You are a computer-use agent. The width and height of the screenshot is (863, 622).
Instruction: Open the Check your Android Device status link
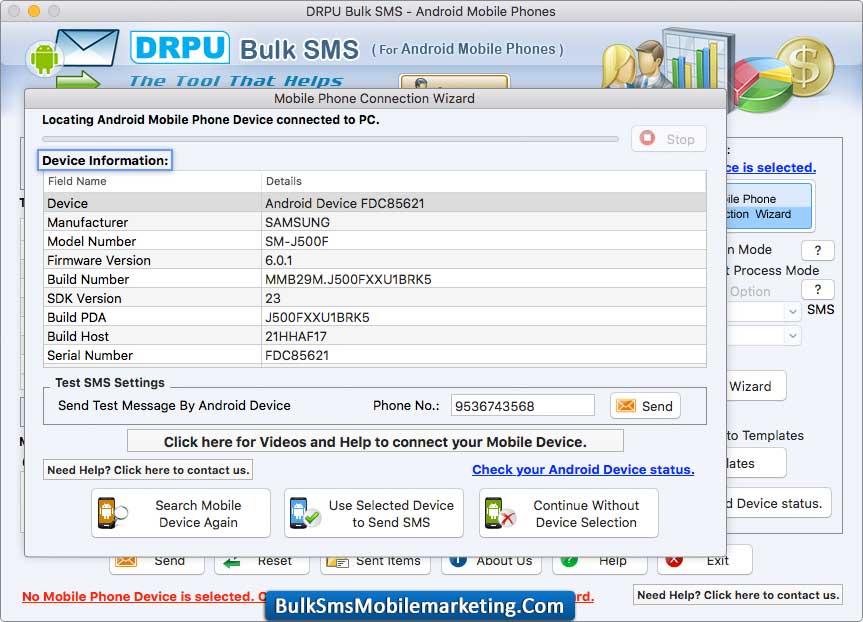pos(583,470)
